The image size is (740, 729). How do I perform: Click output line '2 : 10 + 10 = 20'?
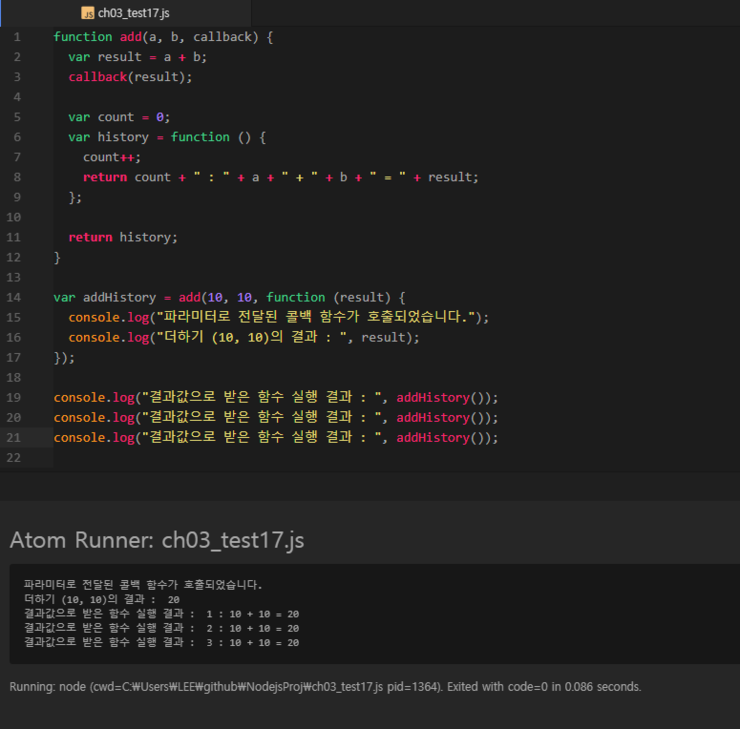(x=252, y=628)
